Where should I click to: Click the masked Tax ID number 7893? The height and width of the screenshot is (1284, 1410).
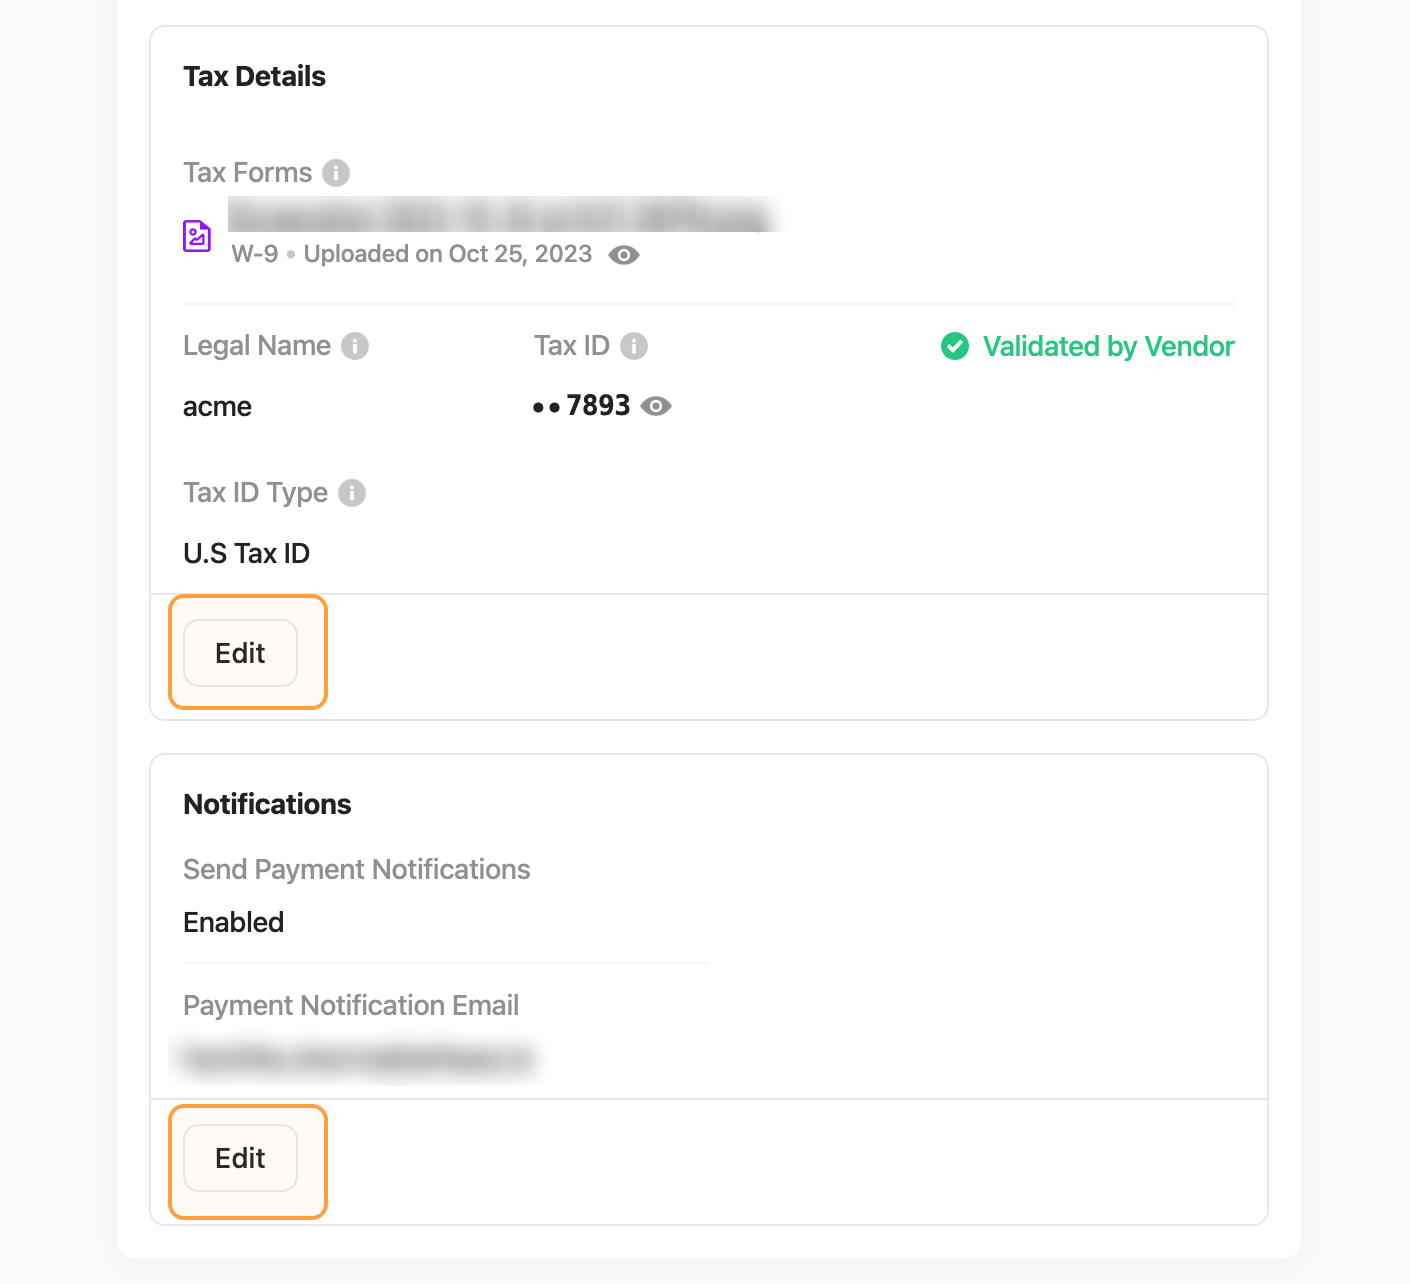tap(582, 406)
